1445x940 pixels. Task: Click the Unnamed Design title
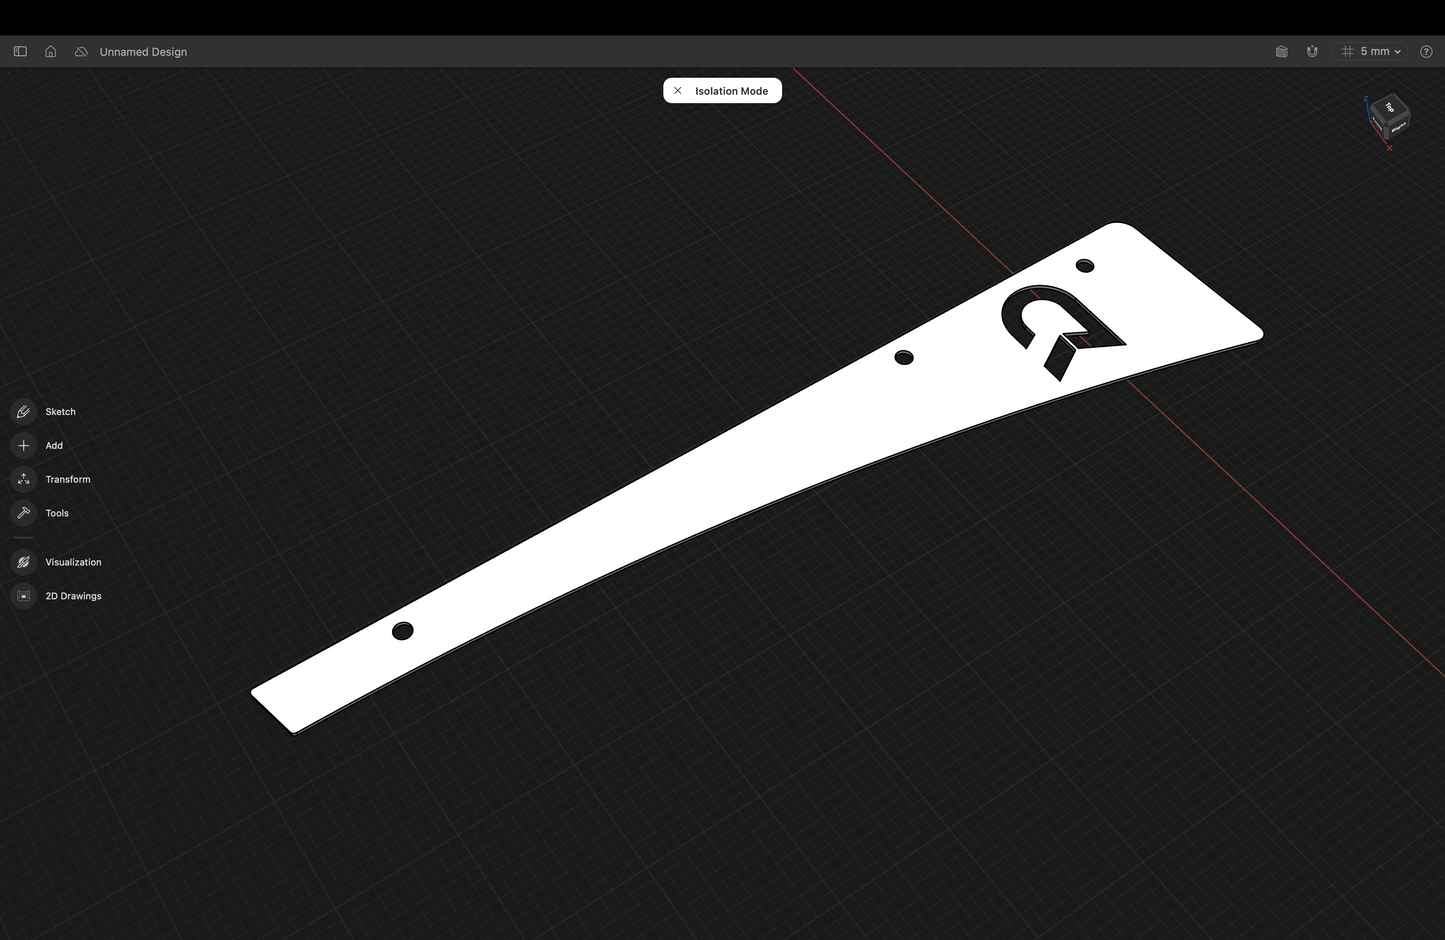(143, 52)
